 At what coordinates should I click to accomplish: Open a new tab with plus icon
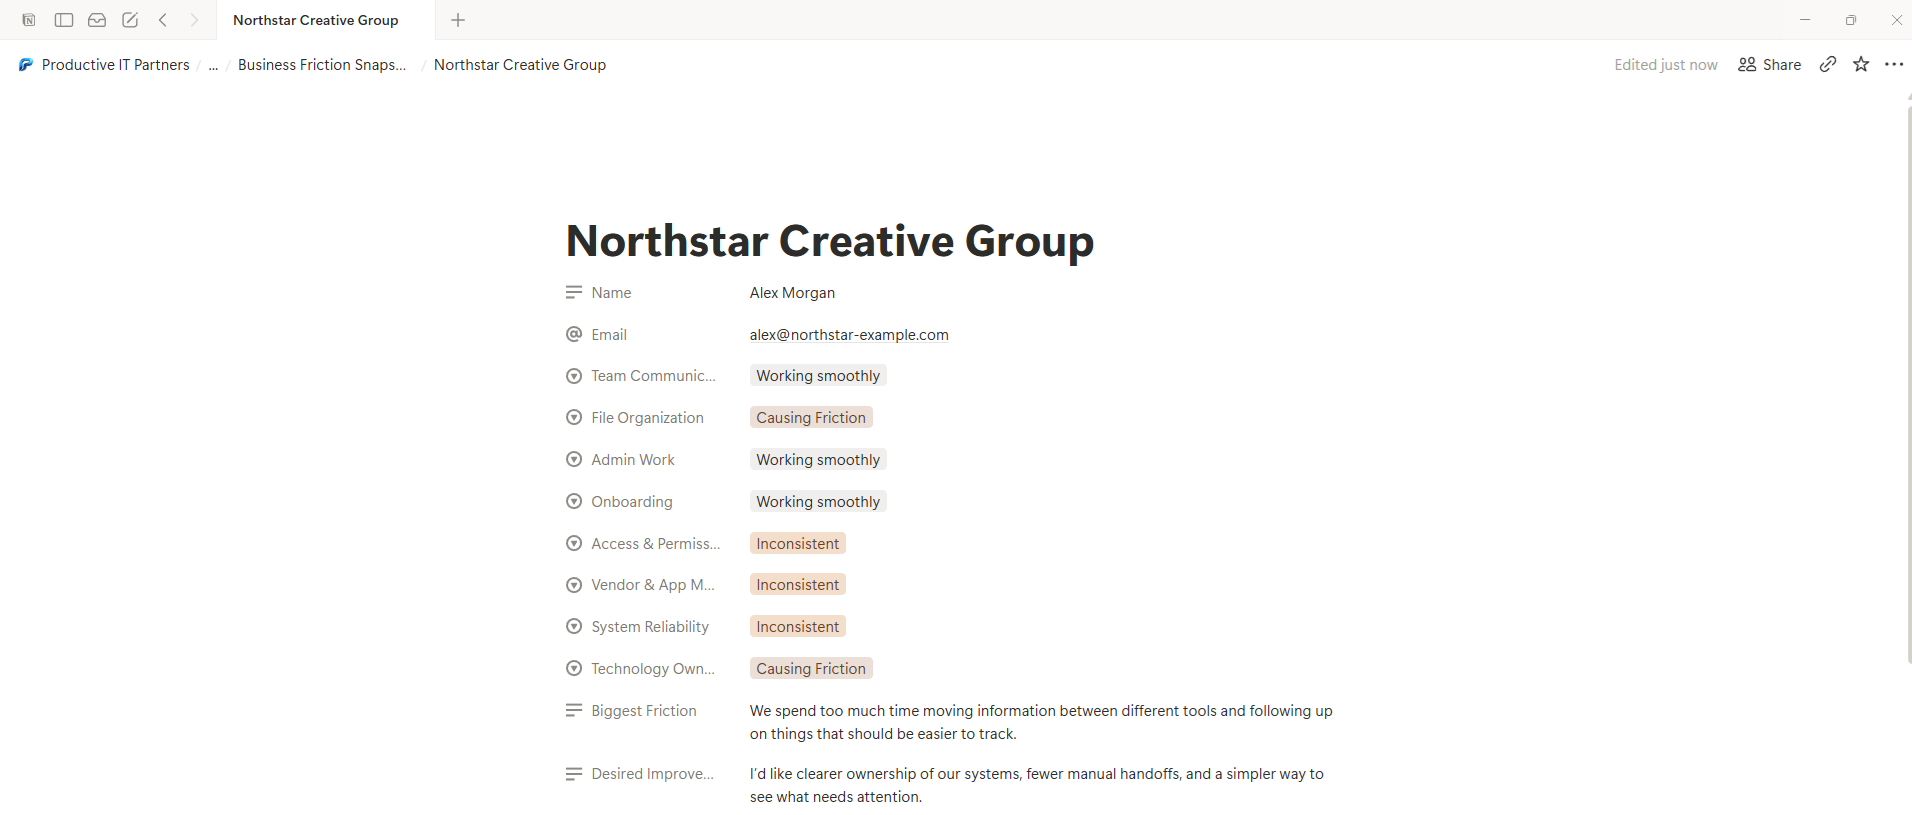(x=458, y=20)
